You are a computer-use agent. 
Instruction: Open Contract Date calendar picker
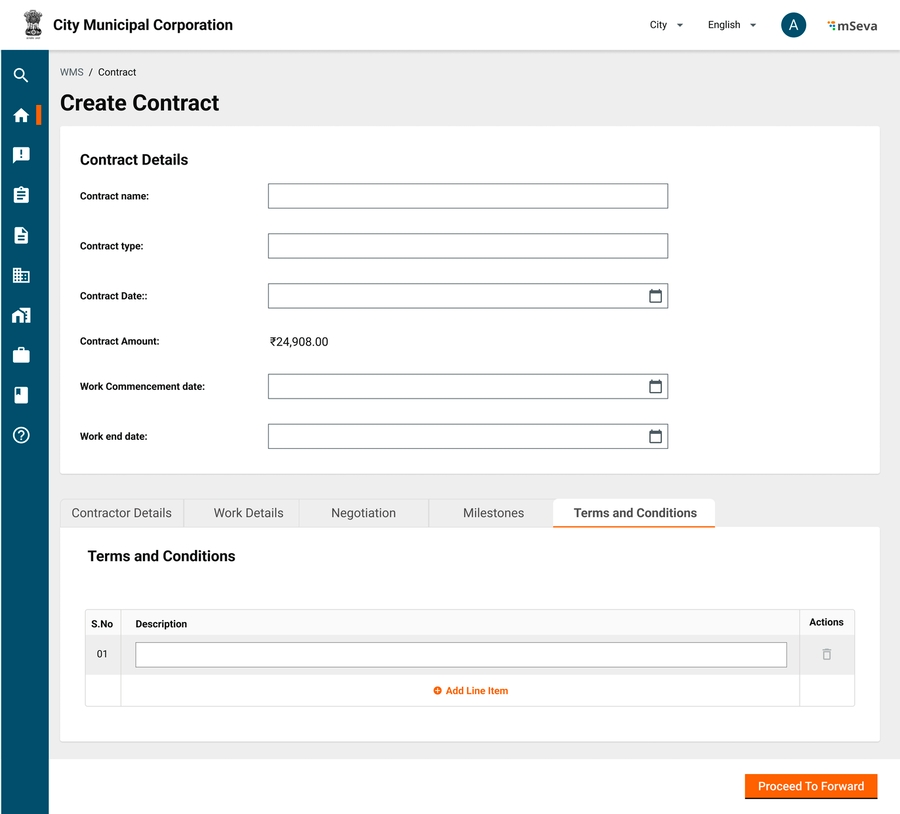click(655, 296)
